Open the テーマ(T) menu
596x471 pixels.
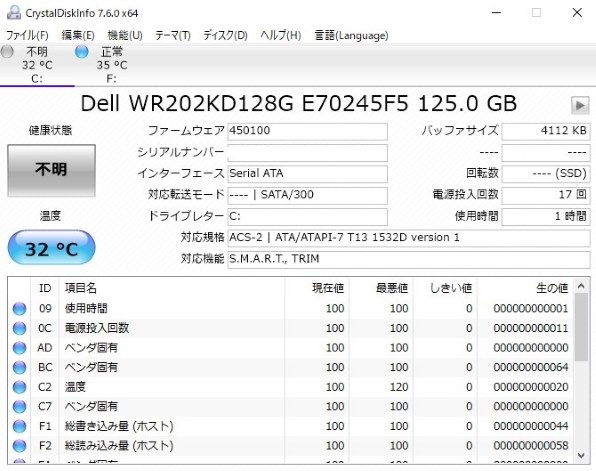[x=173, y=35]
